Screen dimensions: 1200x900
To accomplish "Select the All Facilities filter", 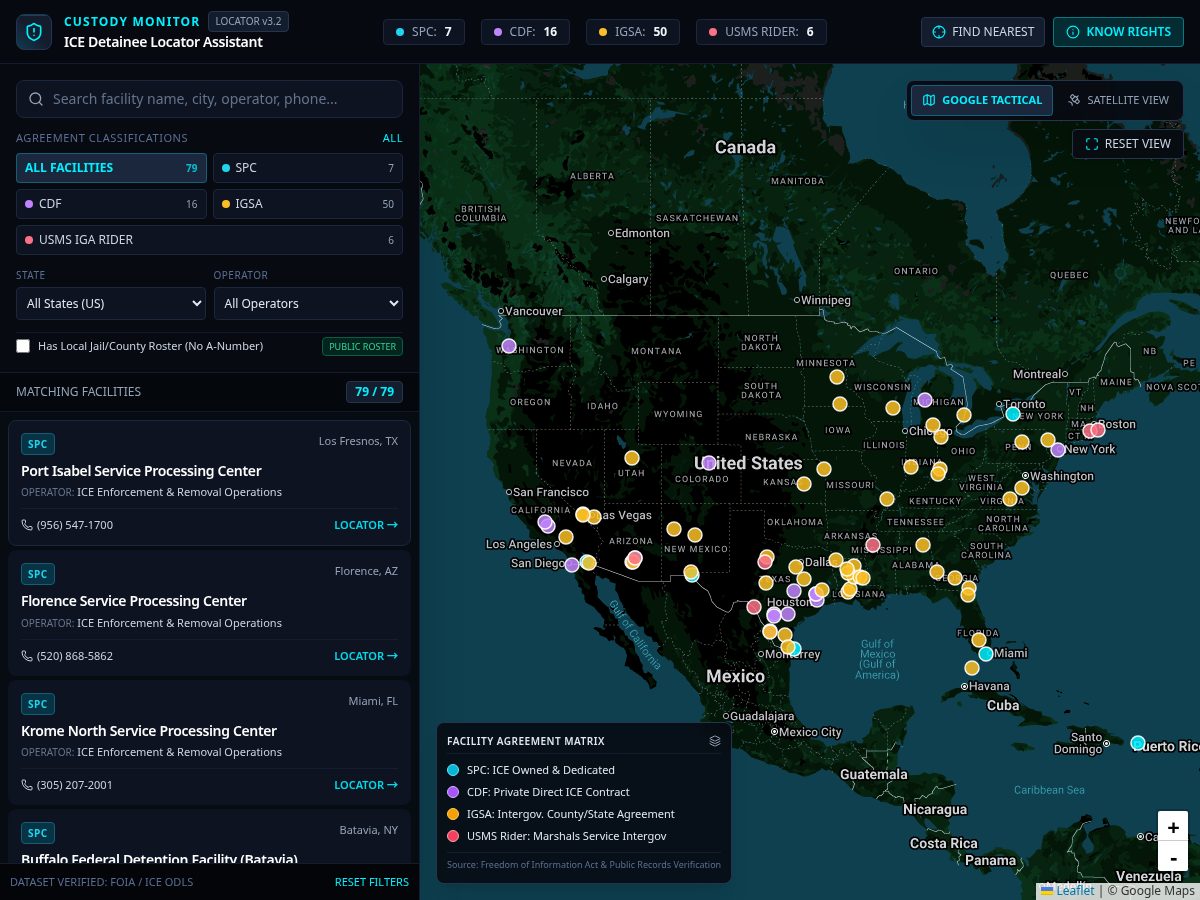I will pyautogui.click(x=111, y=168).
